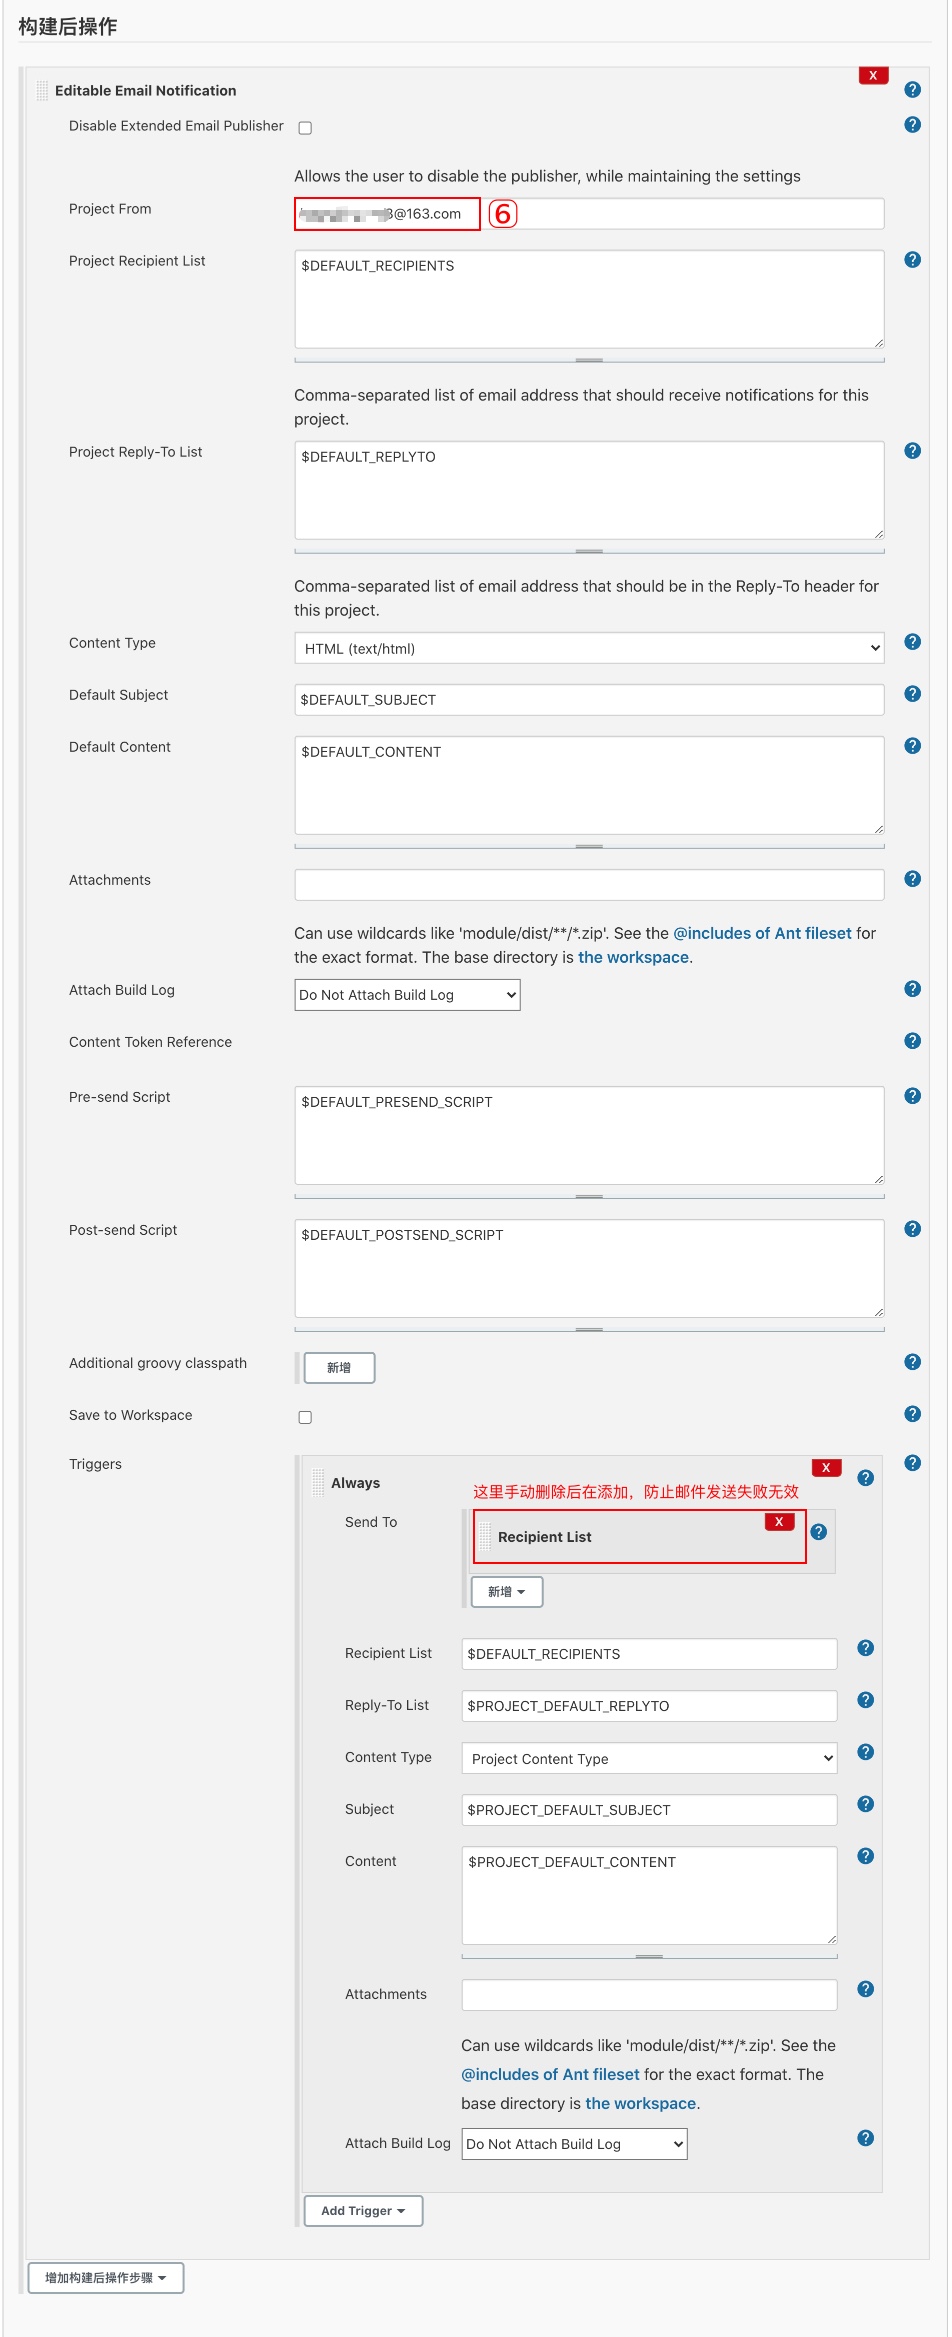Focus the Default Subject field
This screenshot has height=2337, width=952.
pyautogui.click(x=590, y=700)
